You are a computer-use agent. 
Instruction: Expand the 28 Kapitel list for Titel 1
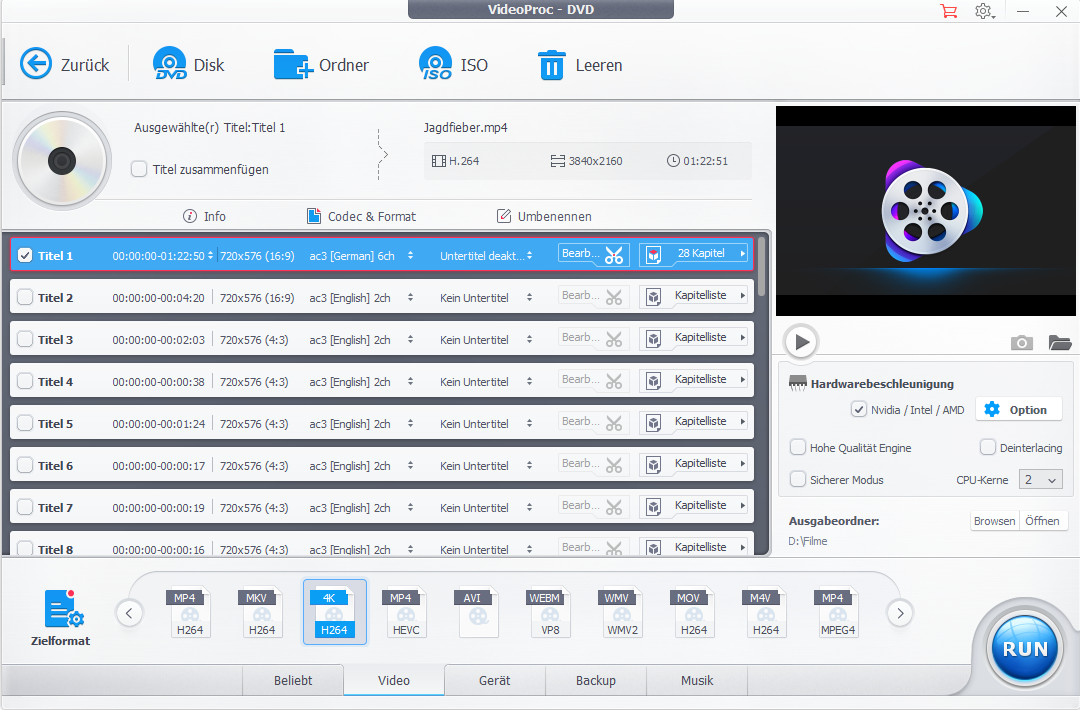742,253
